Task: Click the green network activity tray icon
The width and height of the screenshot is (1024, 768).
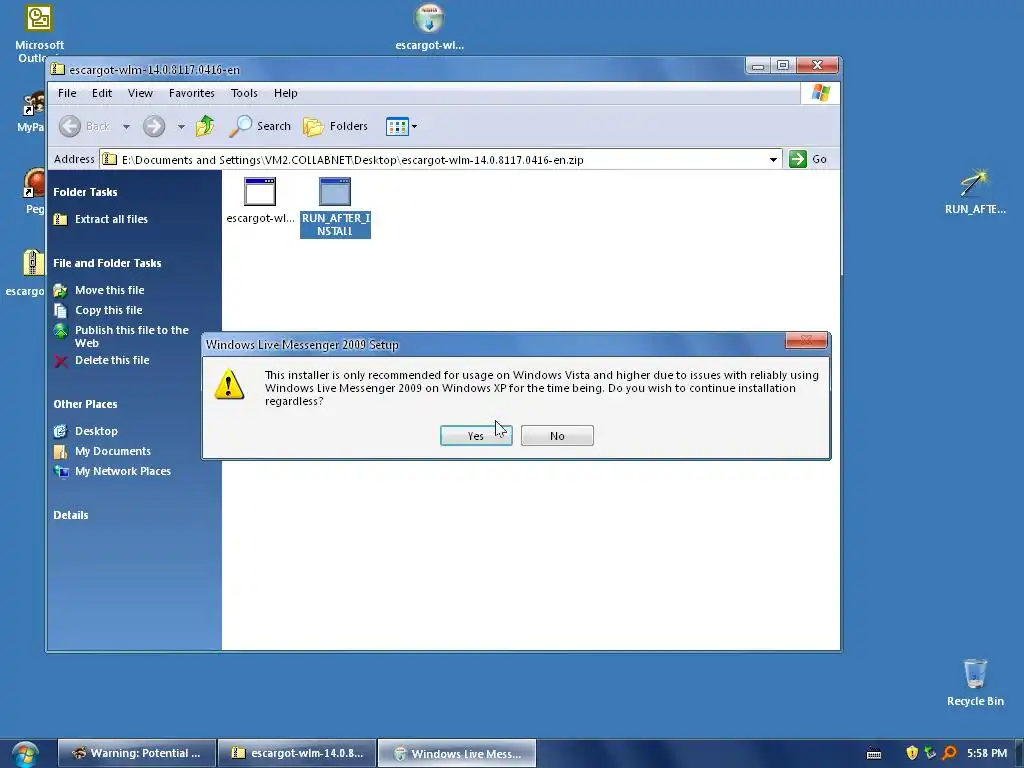Action: pos(931,753)
